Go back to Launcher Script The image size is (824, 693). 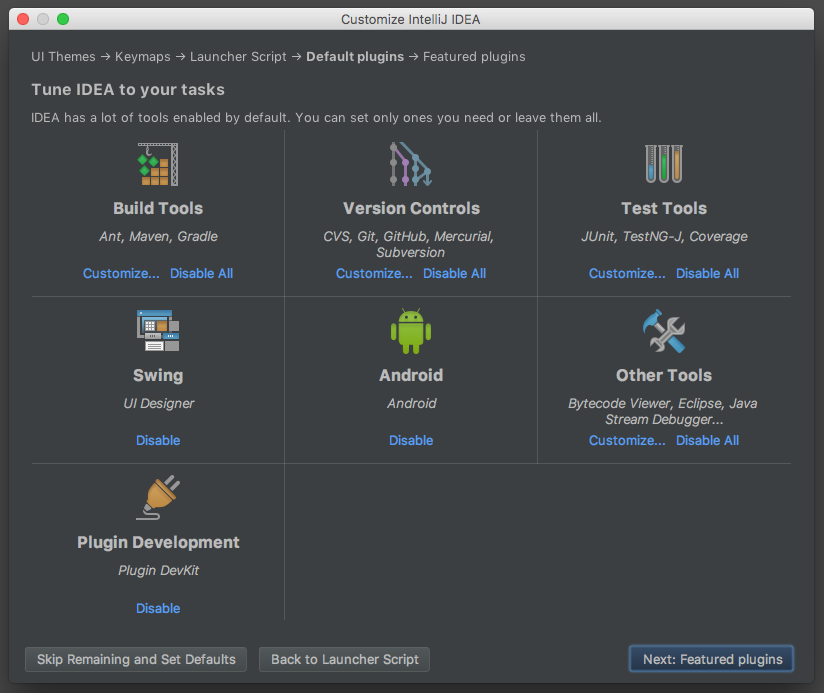(344, 659)
